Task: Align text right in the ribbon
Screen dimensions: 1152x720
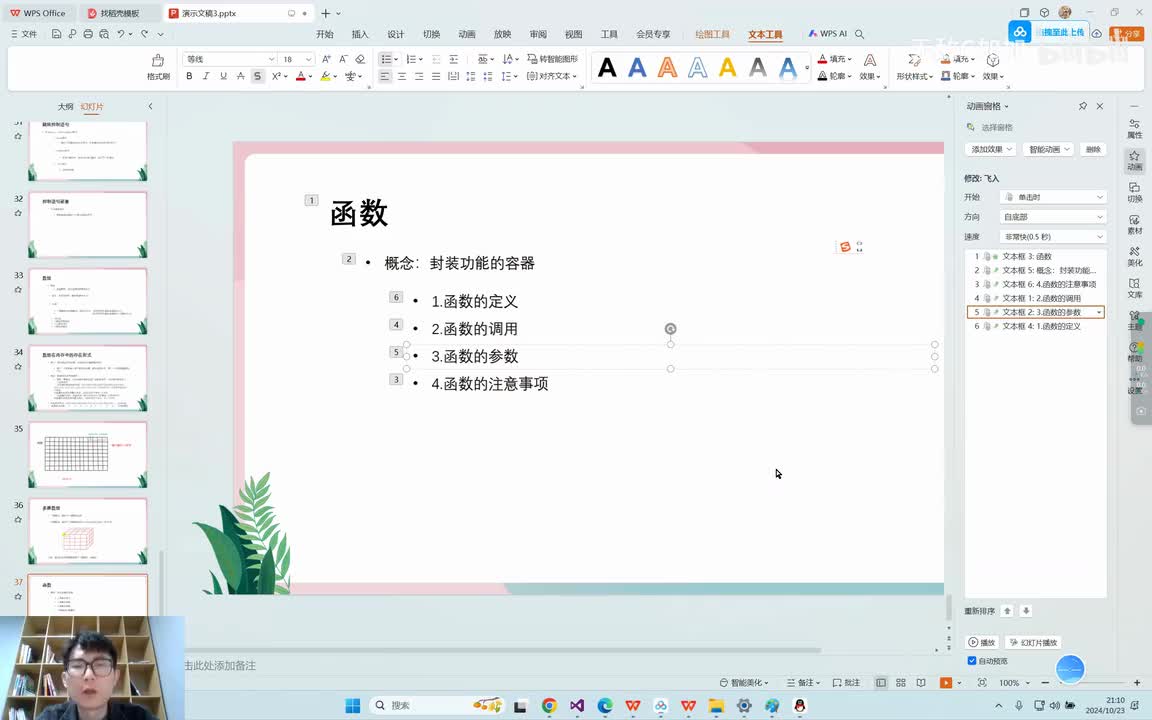Action: coord(419,76)
